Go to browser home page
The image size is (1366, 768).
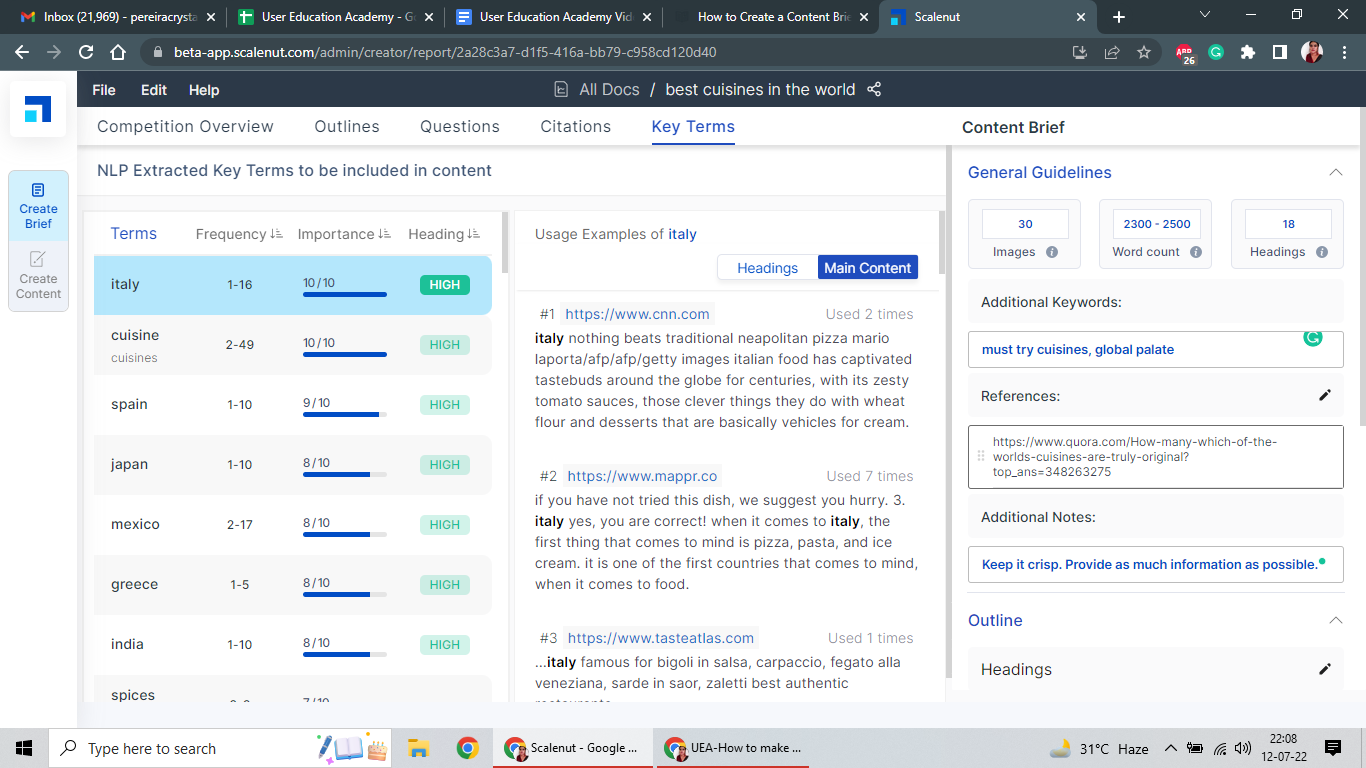[x=118, y=52]
